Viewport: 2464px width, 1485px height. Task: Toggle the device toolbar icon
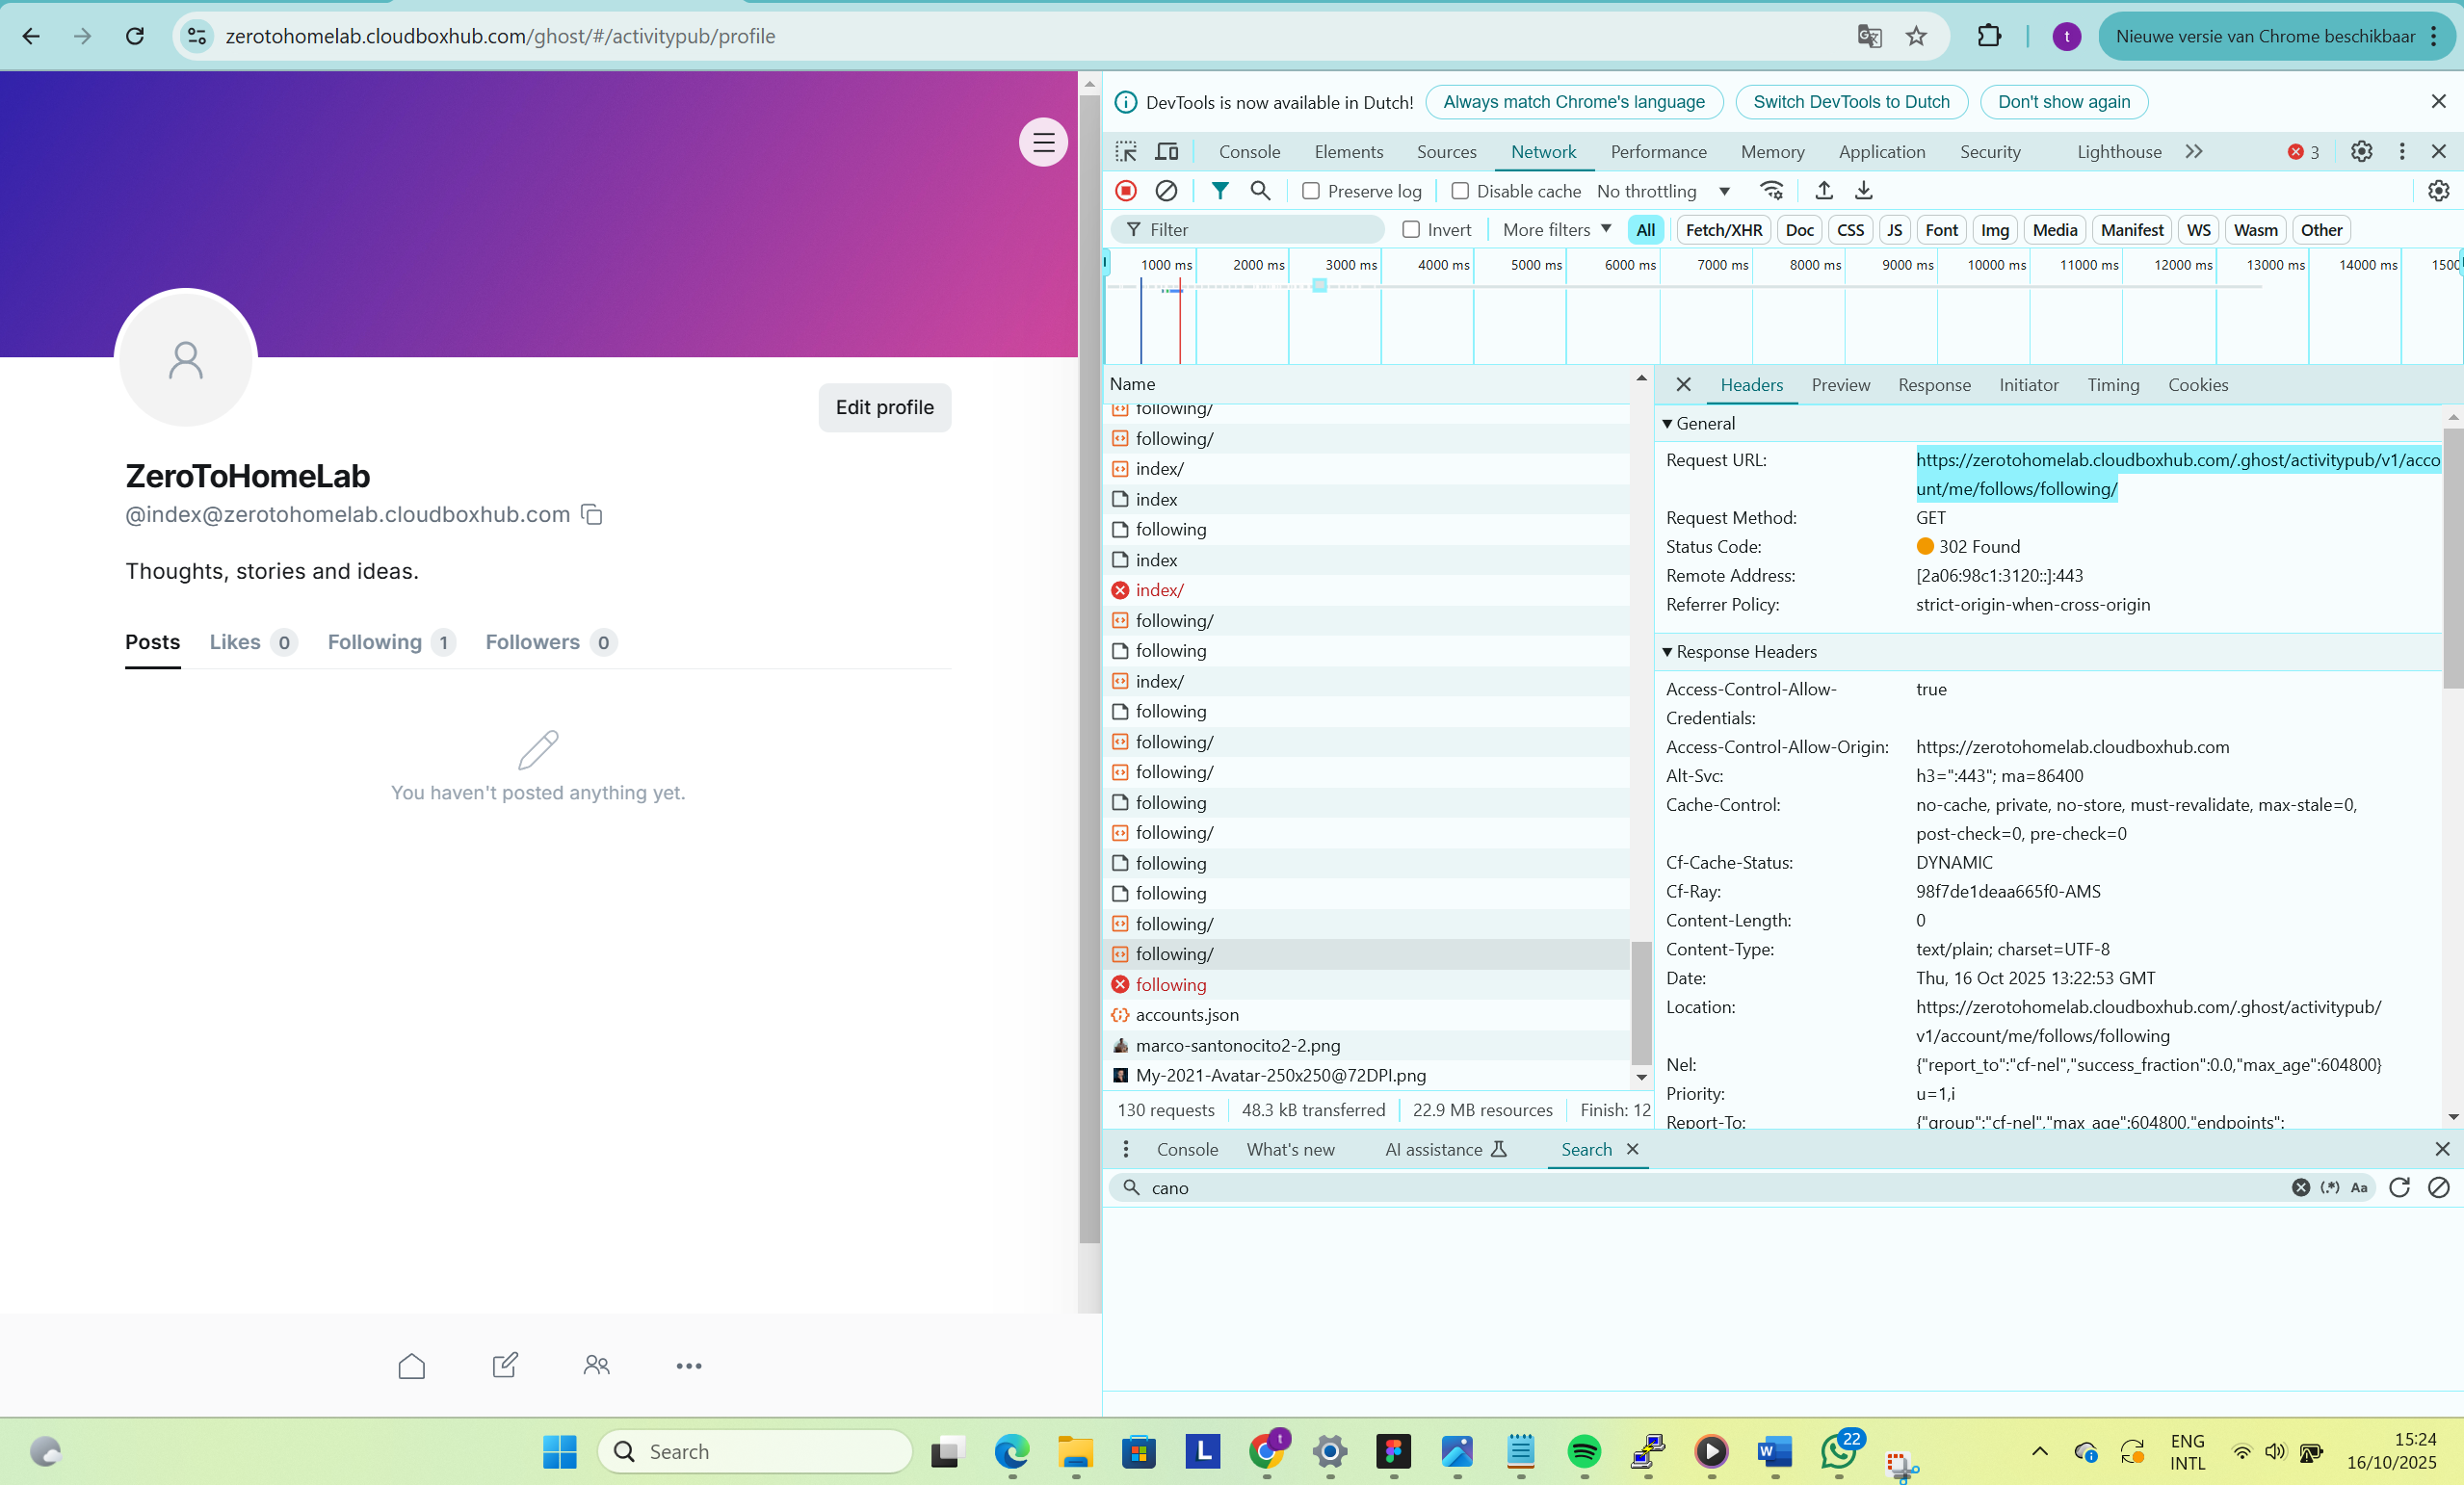1166,151
